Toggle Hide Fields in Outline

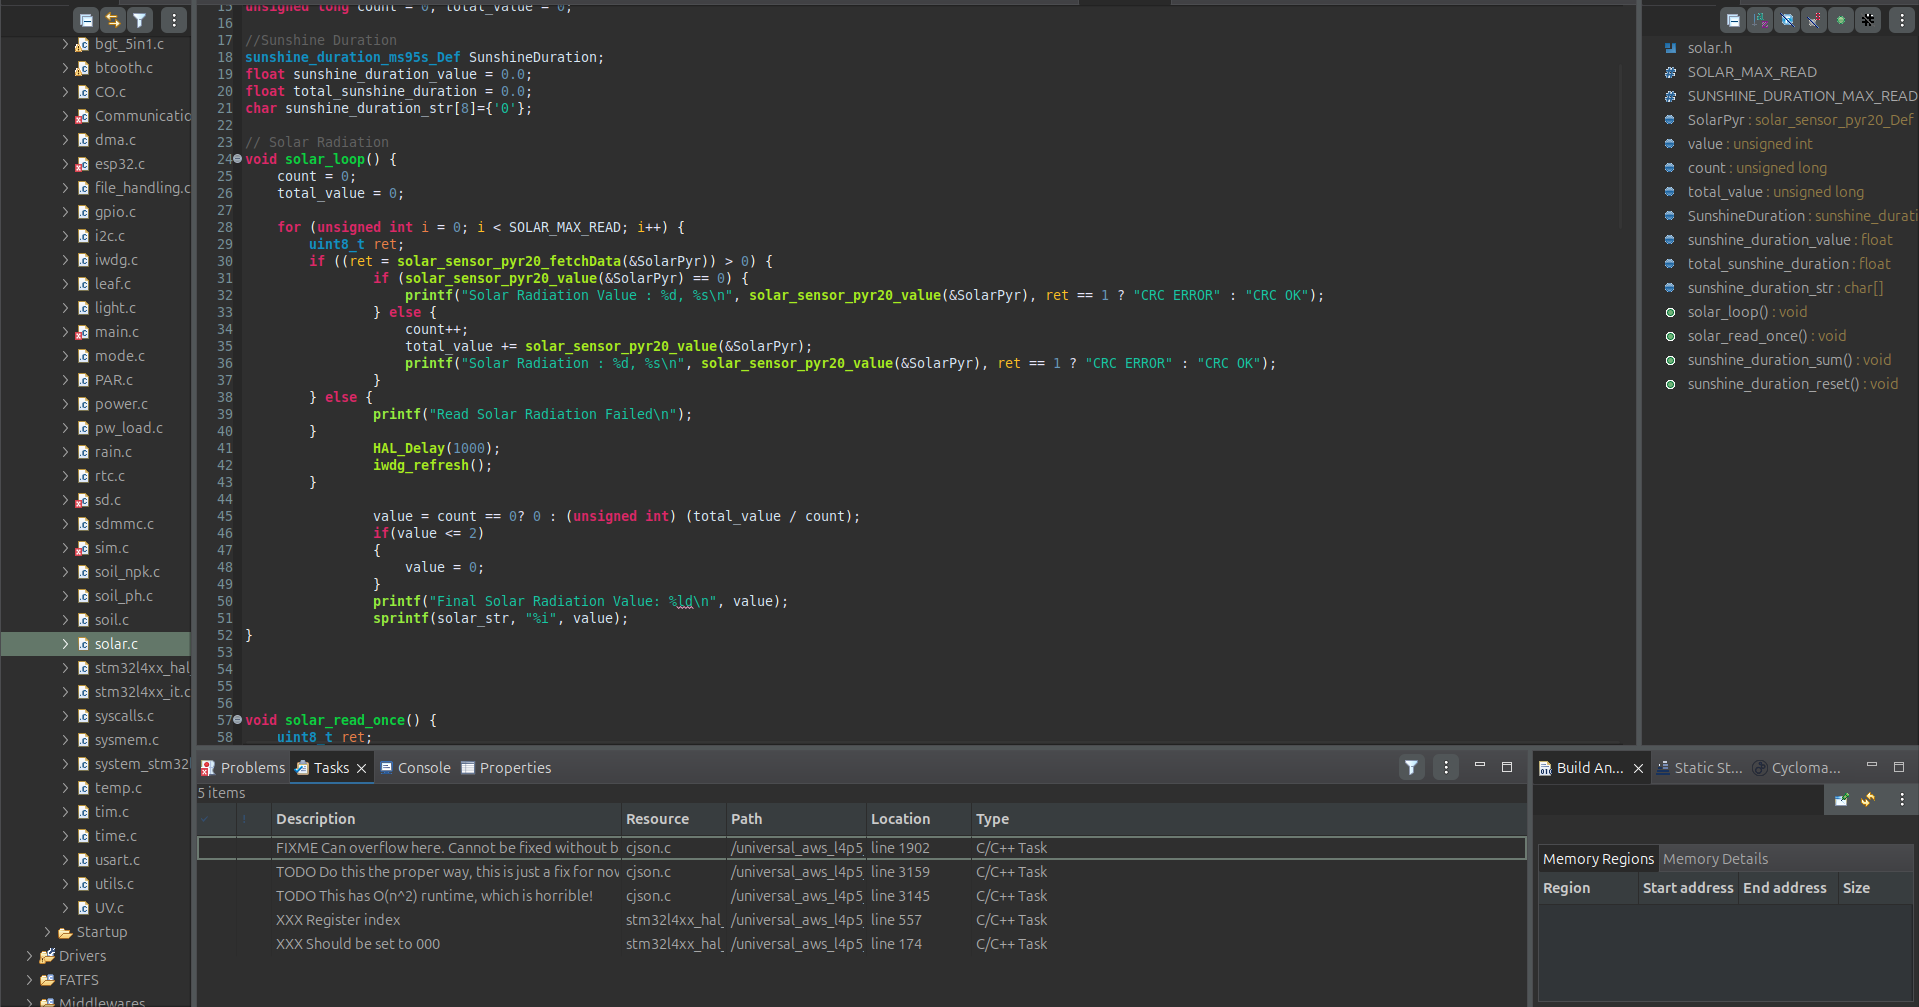(x=1787, y=20)
